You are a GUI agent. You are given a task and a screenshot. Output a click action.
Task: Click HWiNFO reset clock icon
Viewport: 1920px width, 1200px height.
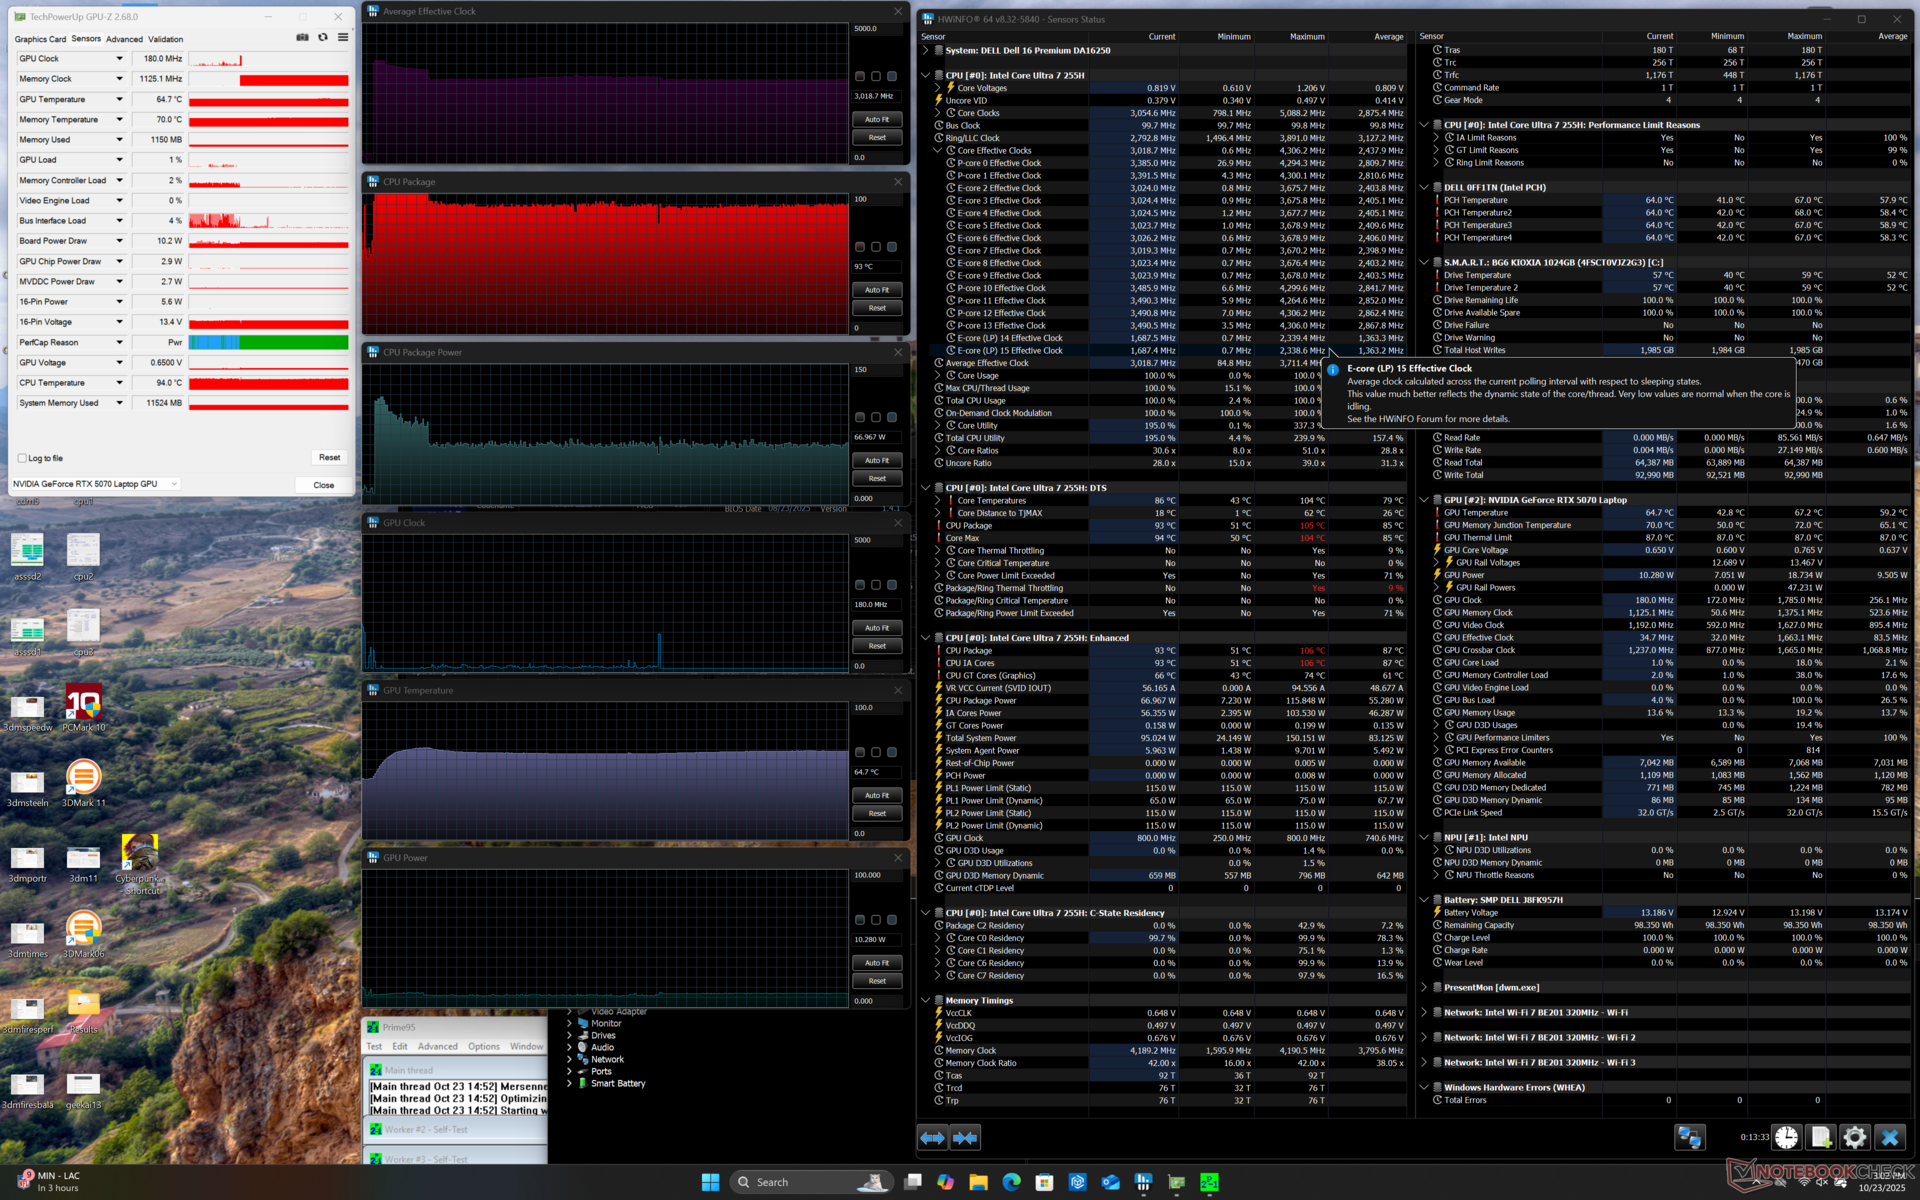[1786, 1137]
